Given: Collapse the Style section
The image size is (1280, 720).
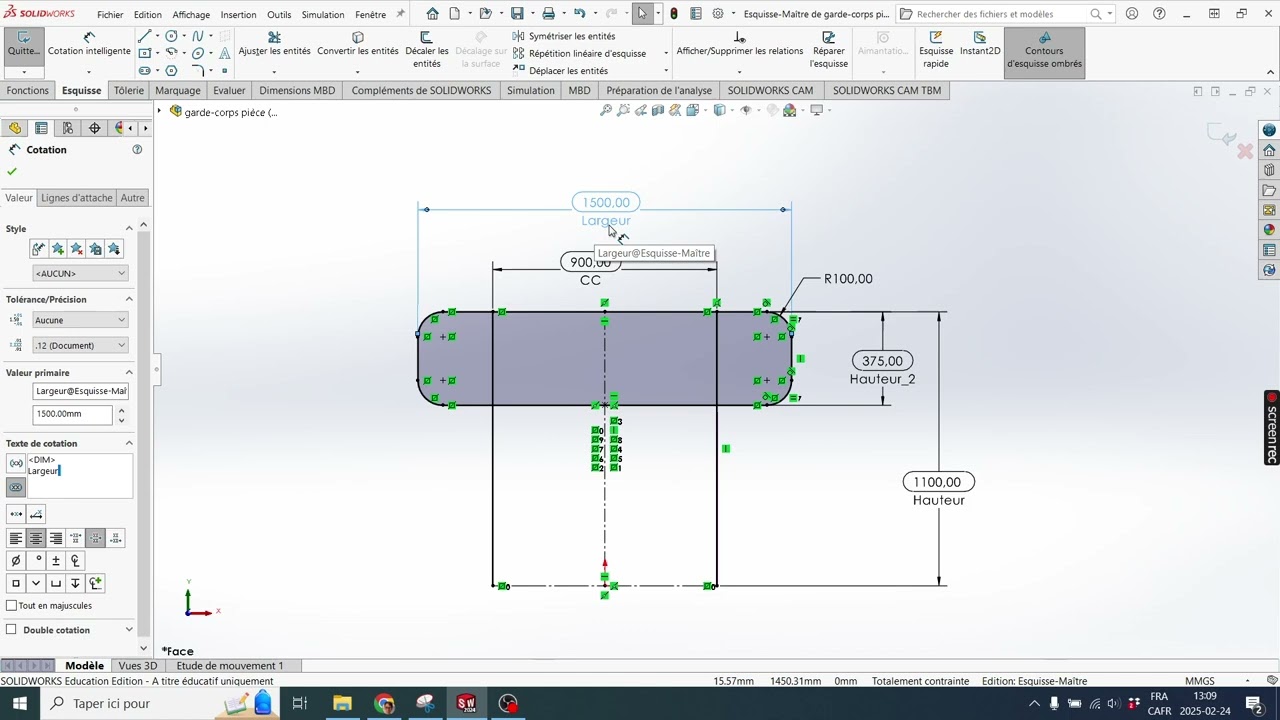Looking at the screenshot, I should (129, 229).
